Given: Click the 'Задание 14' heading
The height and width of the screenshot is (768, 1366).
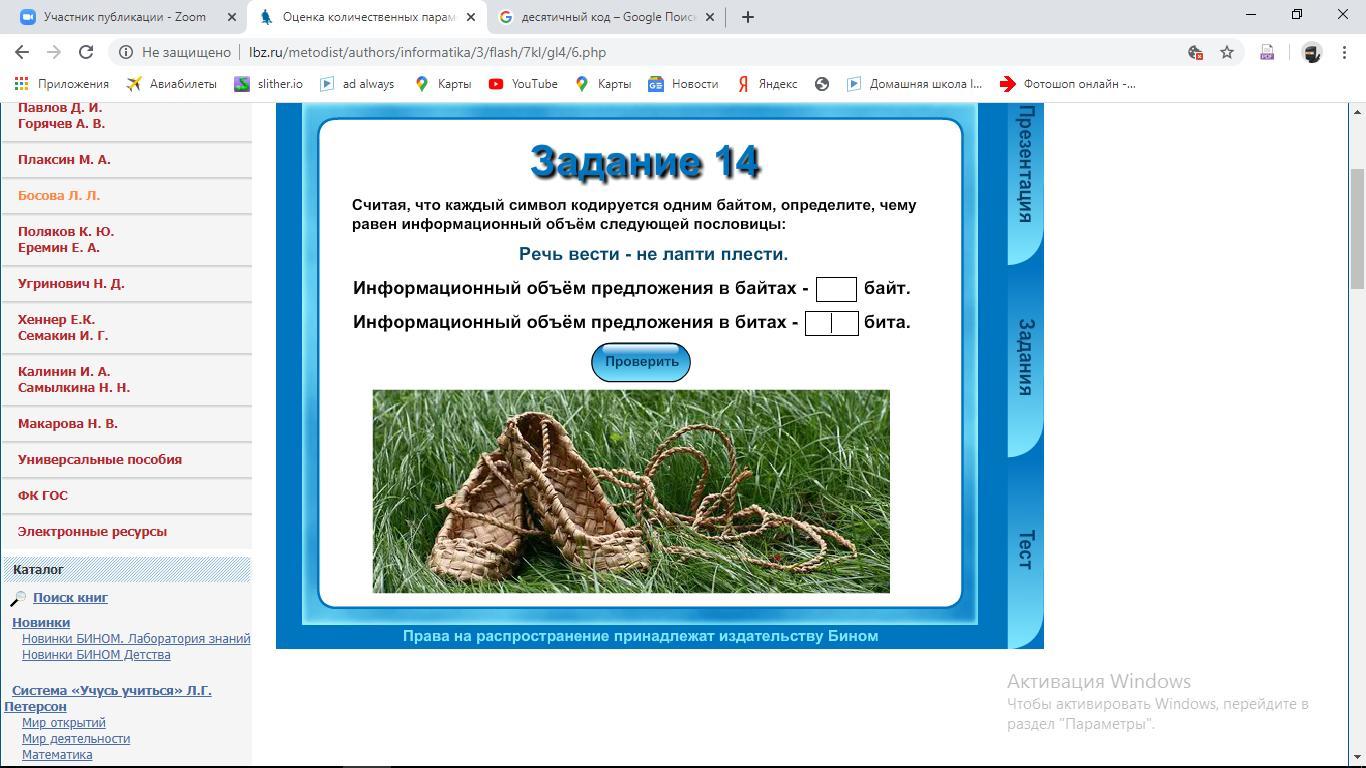Looking at the screenshot, I should pos(645,162).
